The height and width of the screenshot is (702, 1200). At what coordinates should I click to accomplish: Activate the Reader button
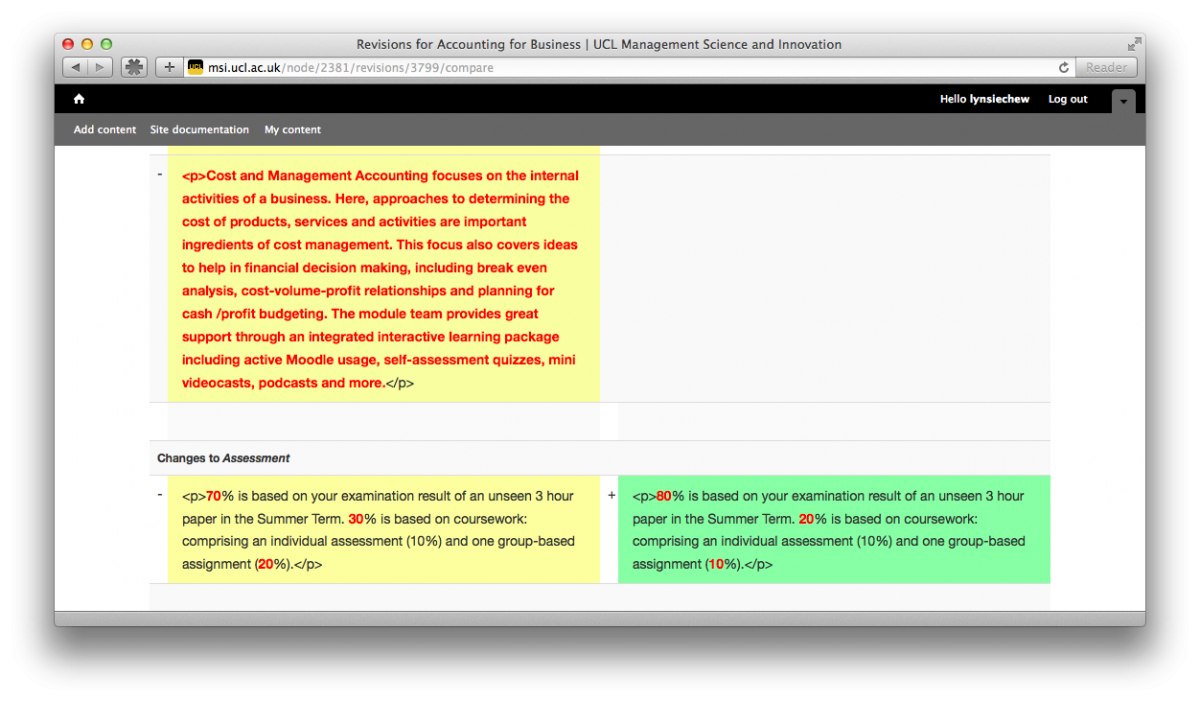click(x=1106, y=67)
